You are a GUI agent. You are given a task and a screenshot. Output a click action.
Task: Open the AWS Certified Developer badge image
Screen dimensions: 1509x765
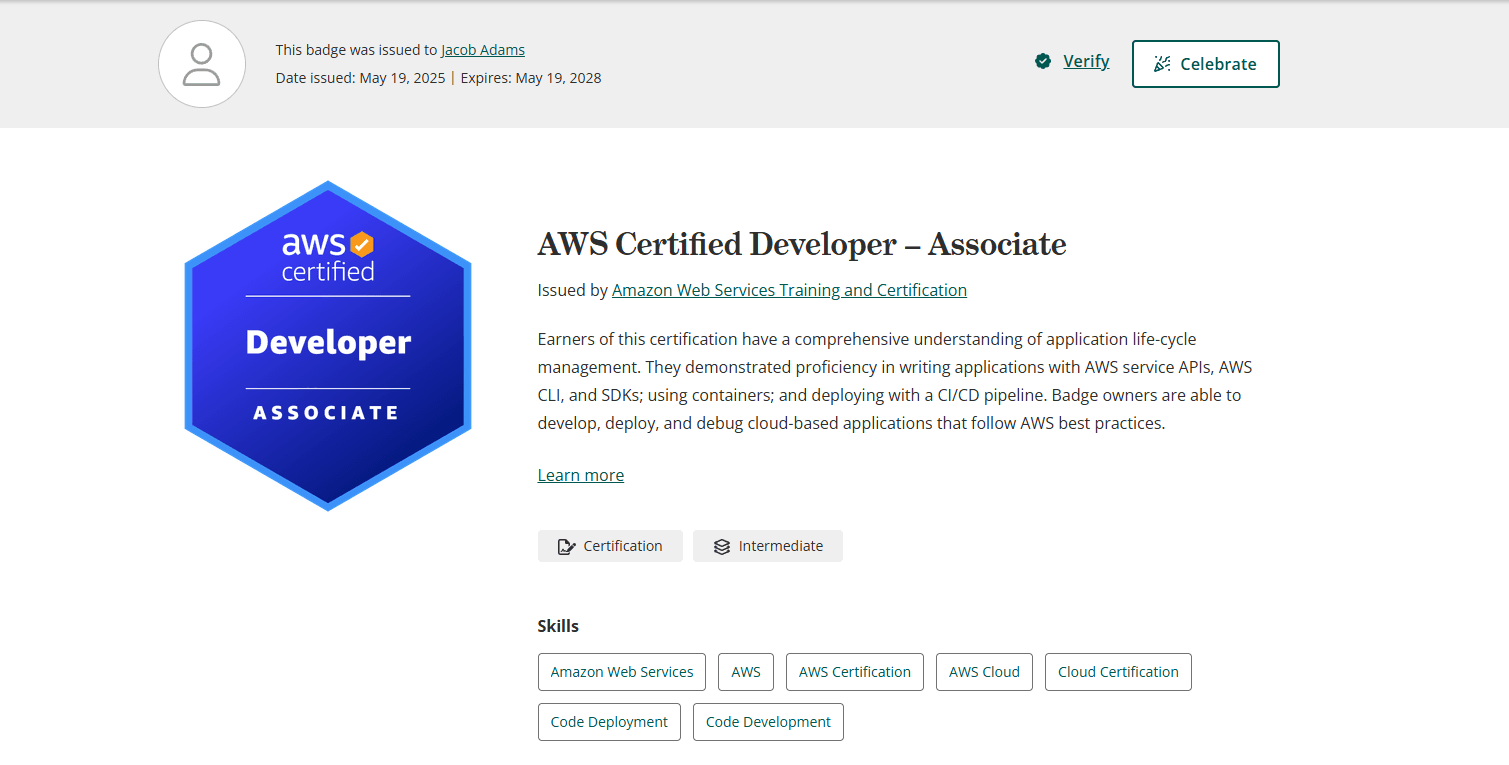[328, 346]
